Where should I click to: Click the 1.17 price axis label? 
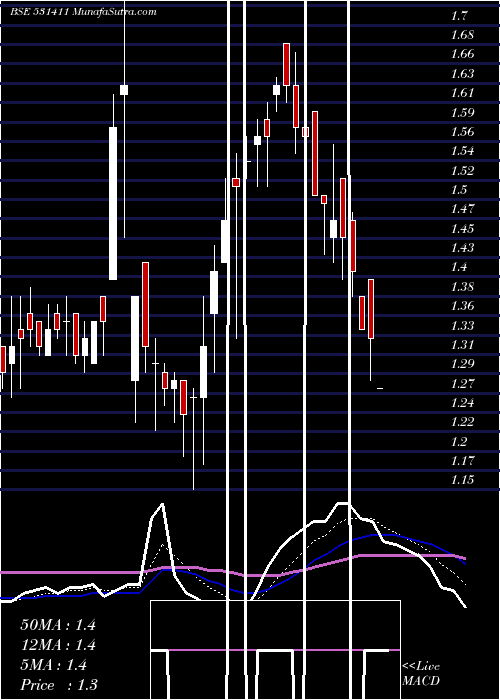(x=462, y=461)
